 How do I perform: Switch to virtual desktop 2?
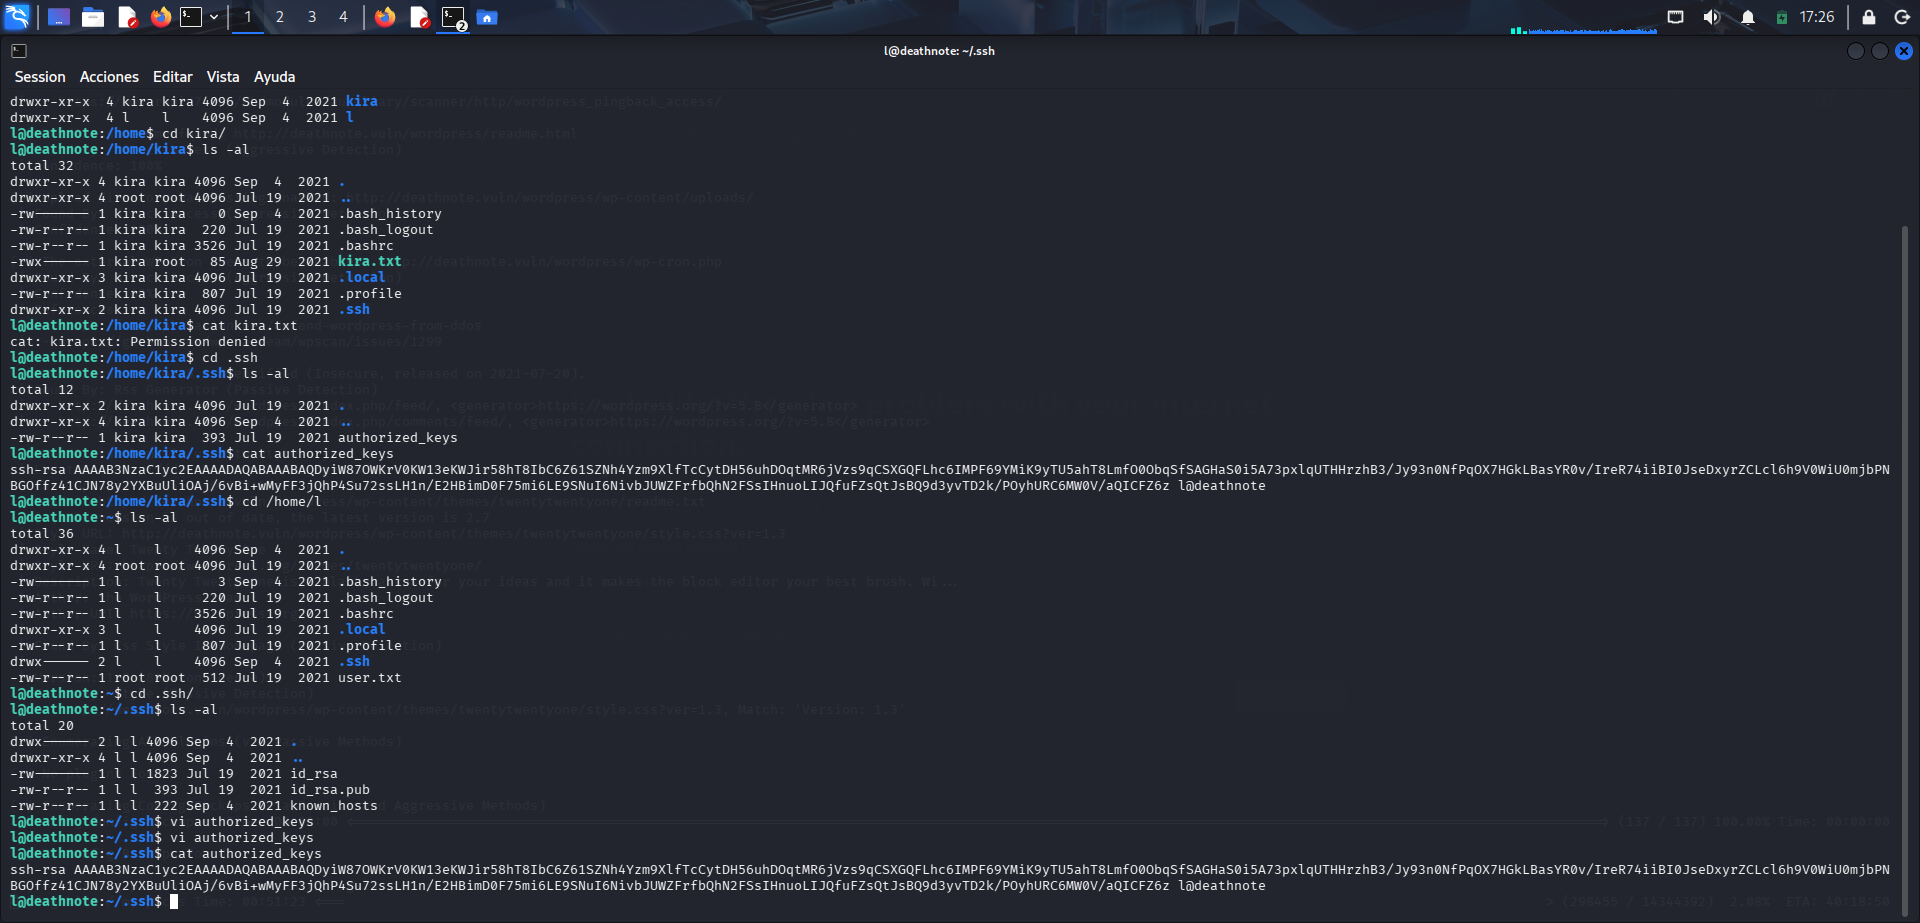(x=279, y=16)
